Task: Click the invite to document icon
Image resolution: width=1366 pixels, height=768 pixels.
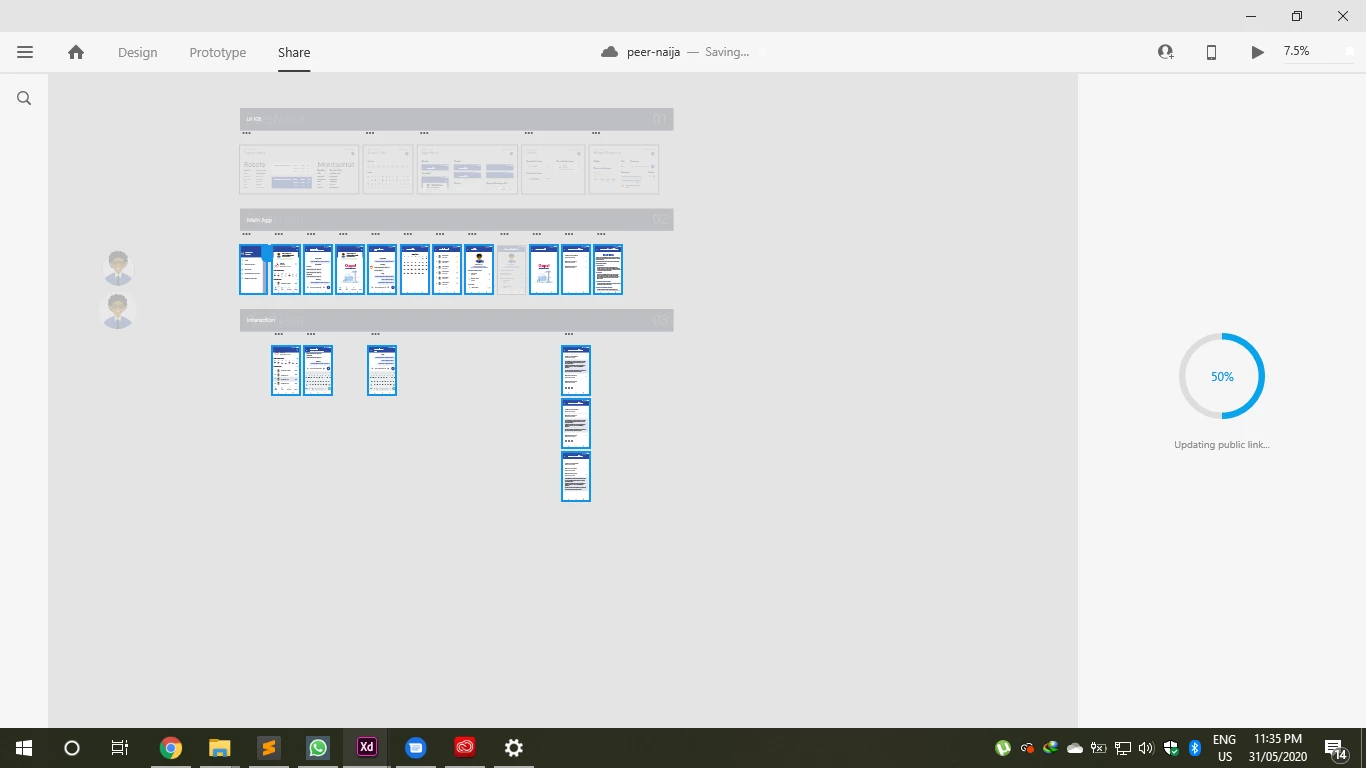Action: tap(1166, 52)
